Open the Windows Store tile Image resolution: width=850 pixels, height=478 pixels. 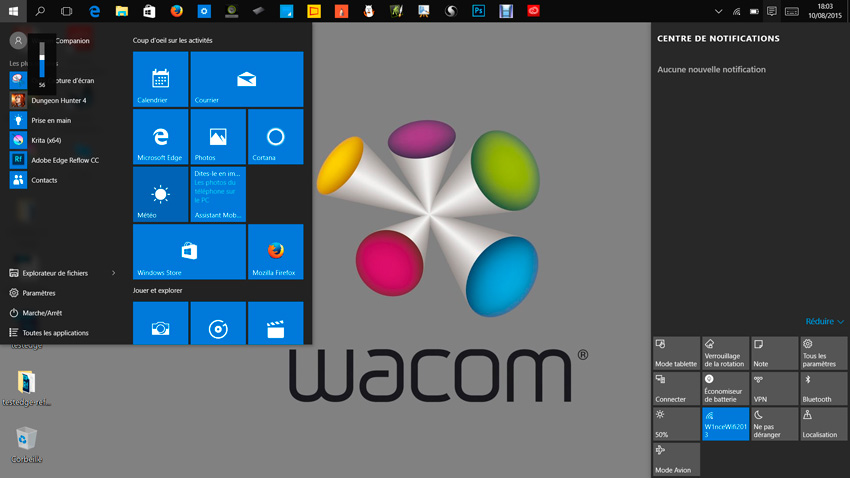[x=189, y=251]
